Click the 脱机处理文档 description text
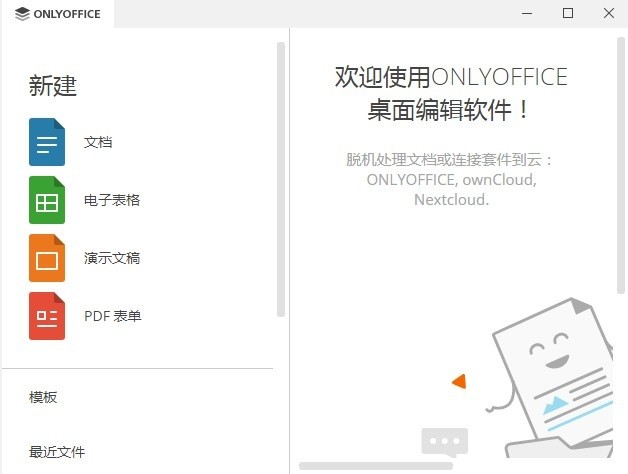The image size is (628, 474). tap(451, 180)
